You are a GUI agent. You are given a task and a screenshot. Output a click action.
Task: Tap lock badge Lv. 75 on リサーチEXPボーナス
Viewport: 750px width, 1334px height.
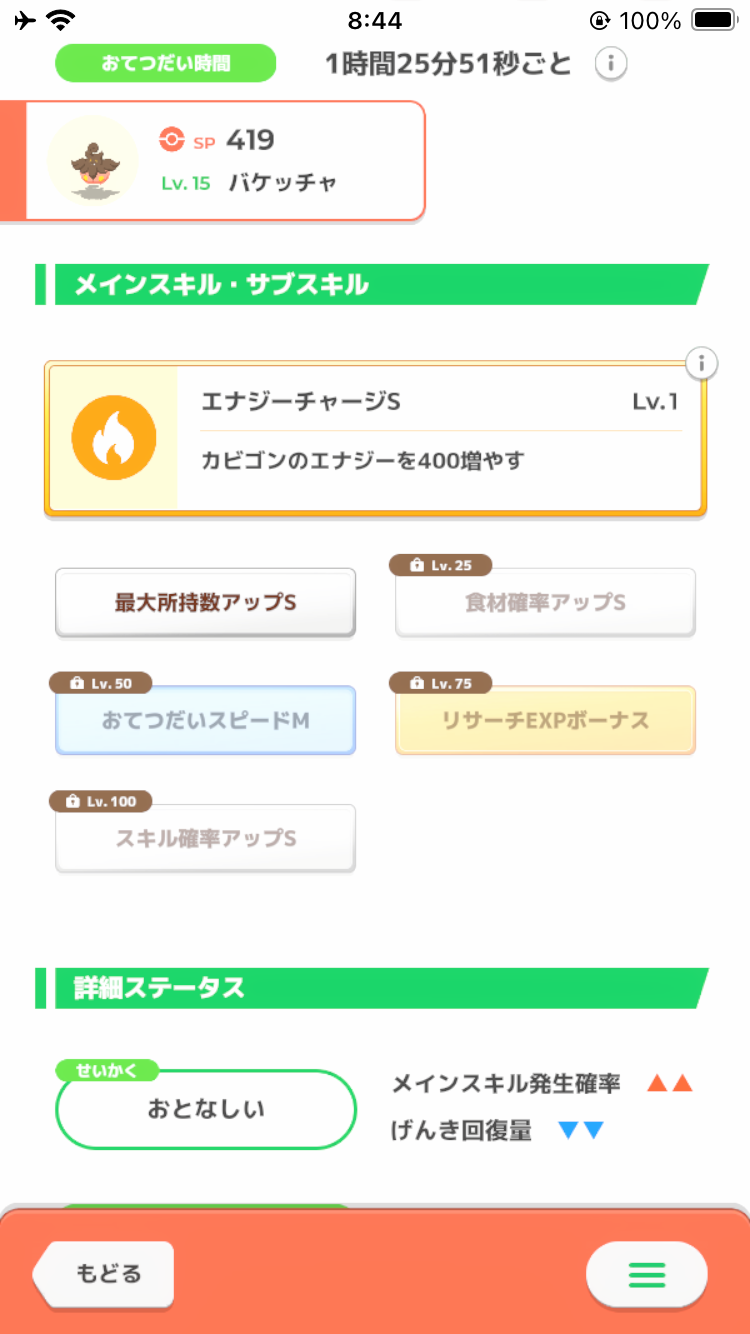pos(440,683)
